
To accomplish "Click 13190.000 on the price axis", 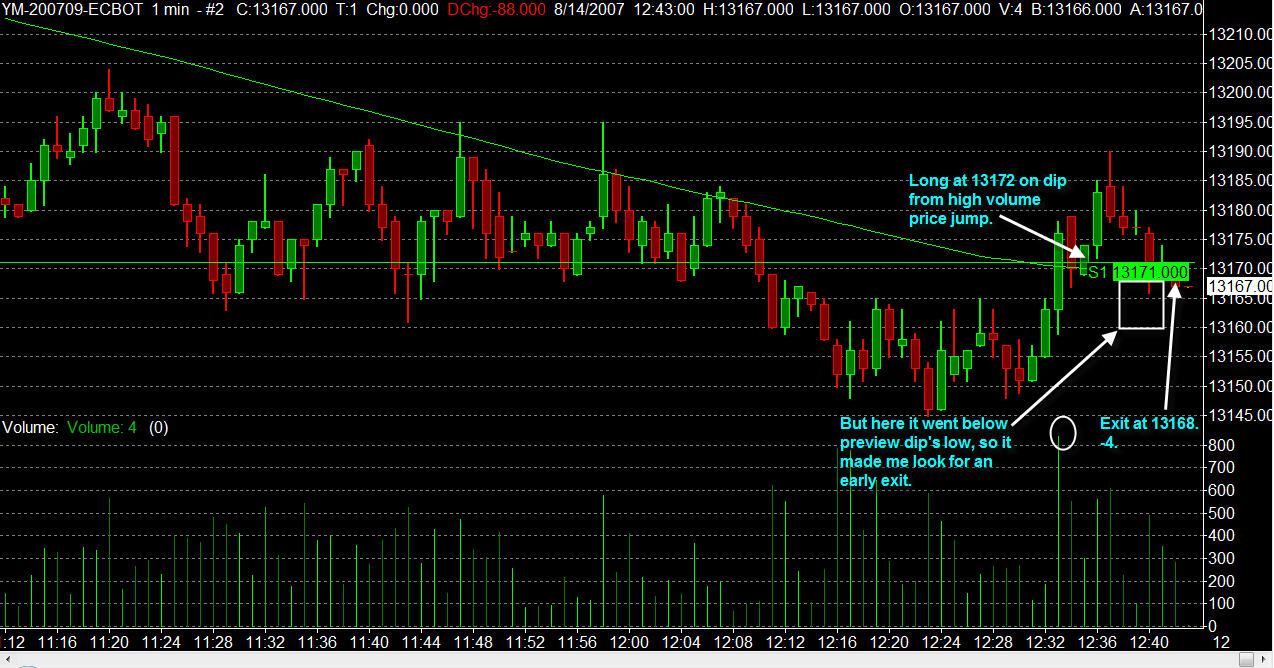I will 1240,152.
